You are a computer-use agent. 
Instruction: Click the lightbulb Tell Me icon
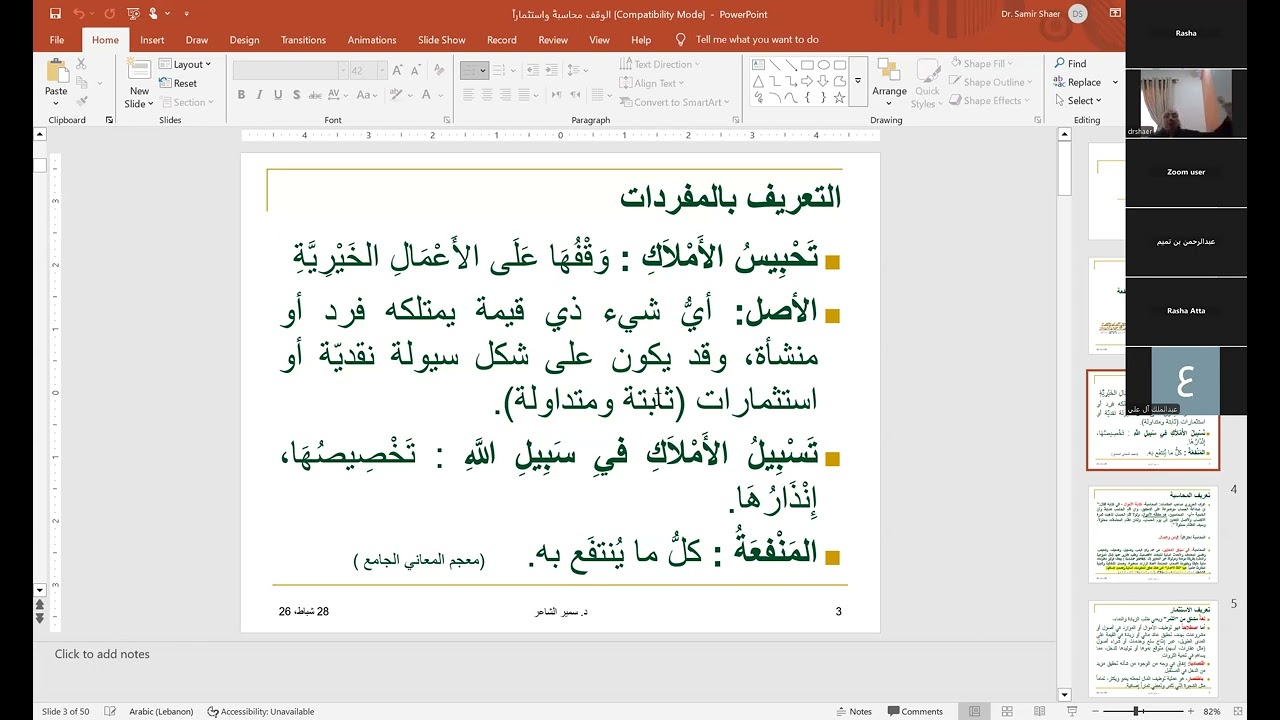coord(681,40)
